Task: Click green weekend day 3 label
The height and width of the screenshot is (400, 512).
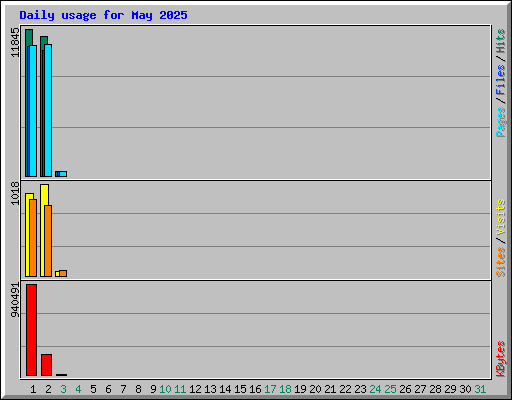Action: point(63,389)
